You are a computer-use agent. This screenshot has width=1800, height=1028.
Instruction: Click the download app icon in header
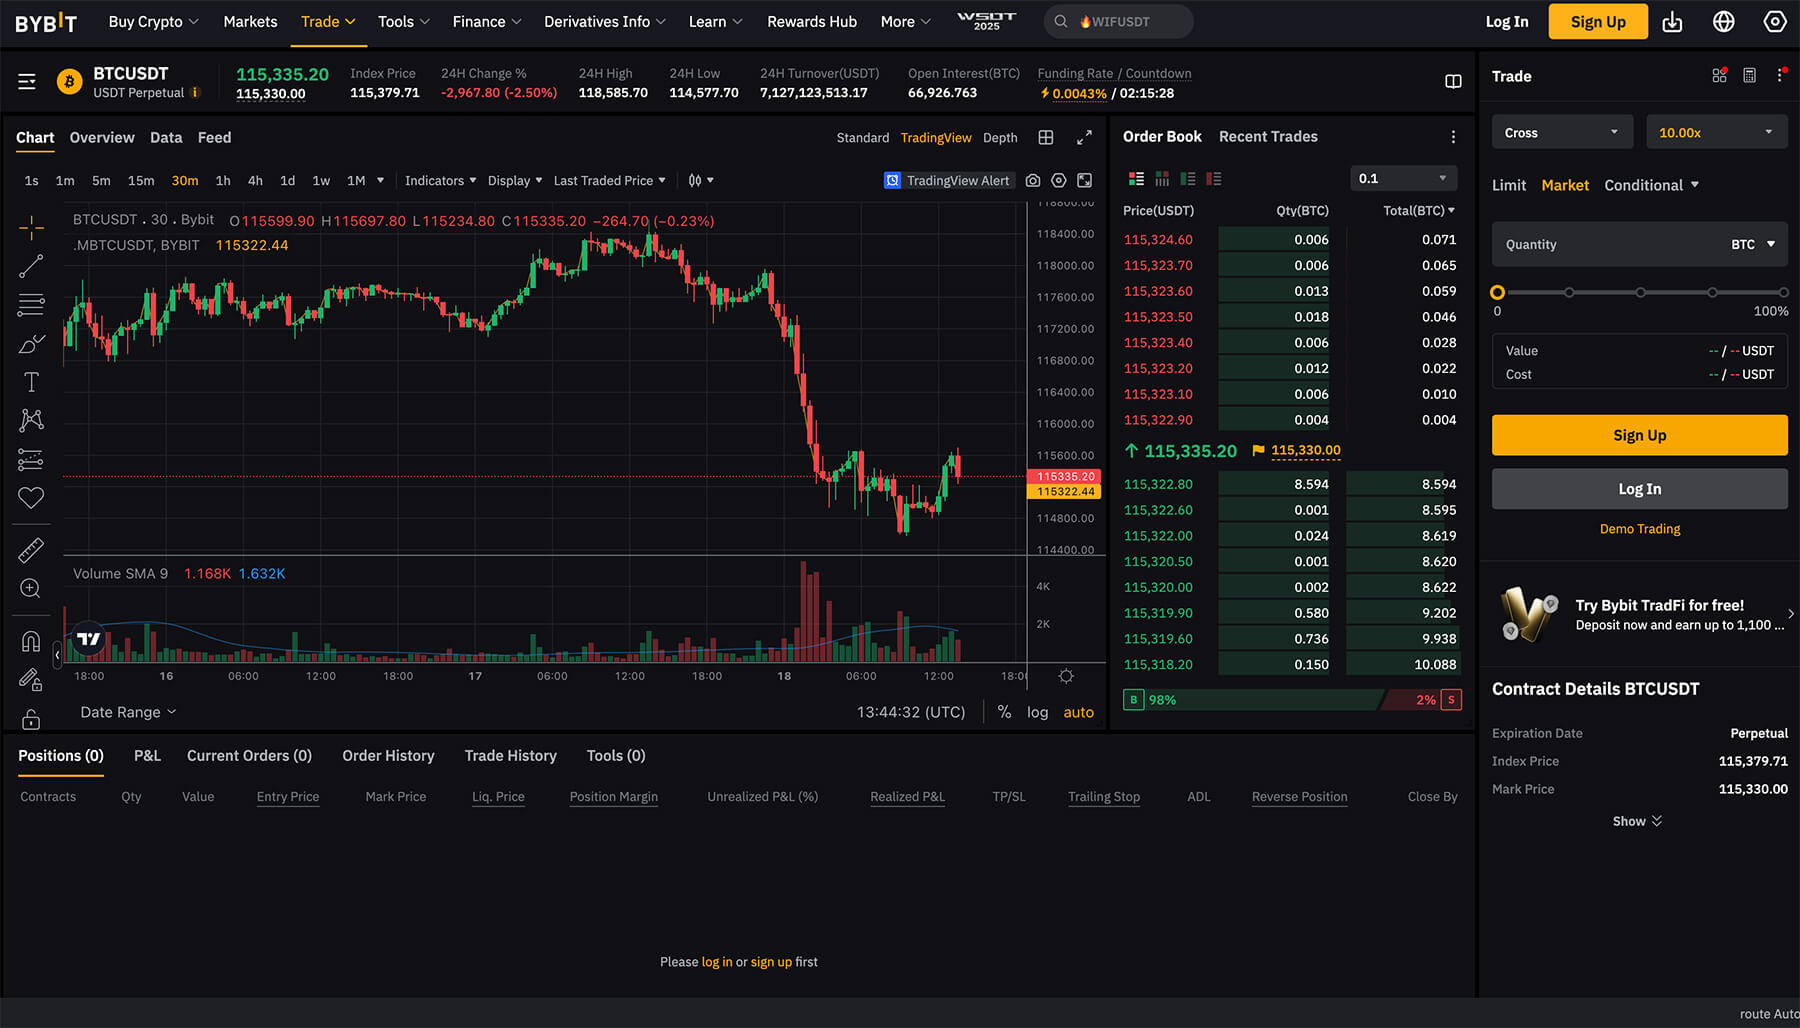[x=1672, y=22]
